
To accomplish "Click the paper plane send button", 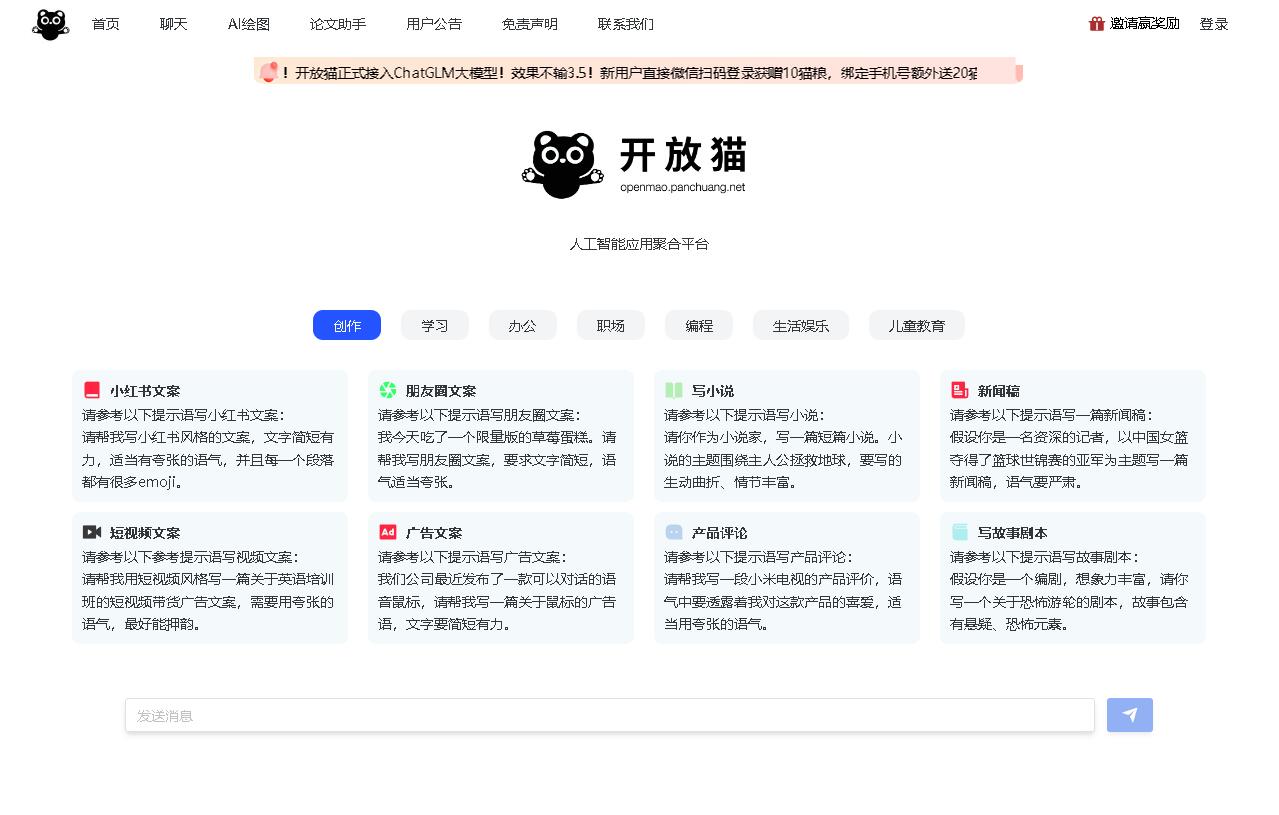I will click(x=1130, y=715).
